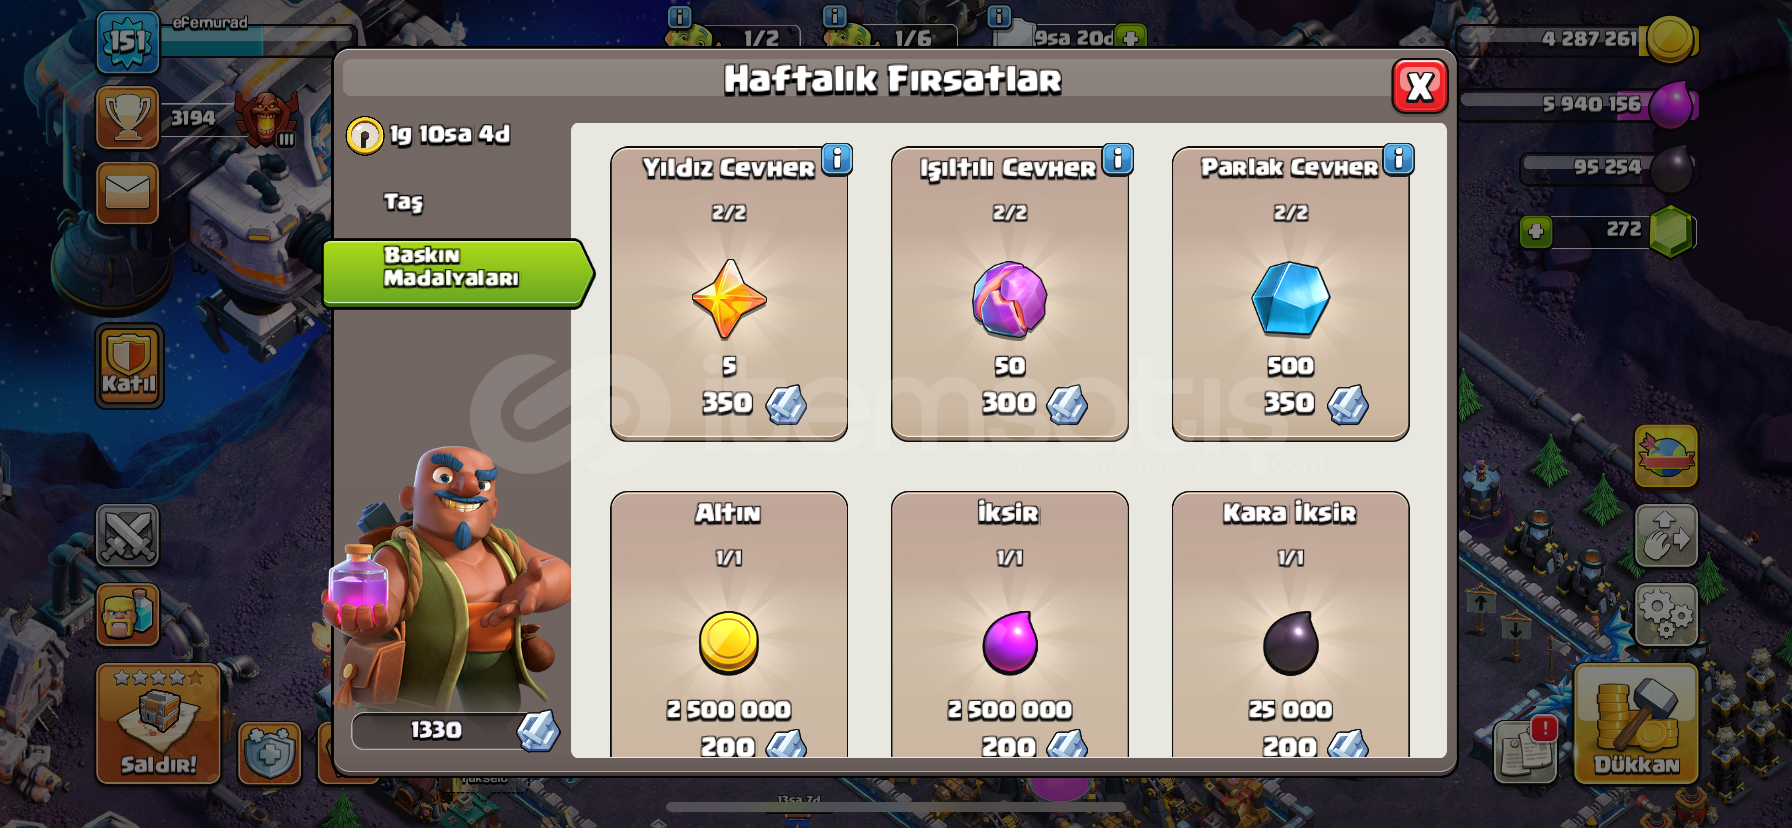This screenshot has height=828, width=1792.
Task: Open info for Işıltılı Cevher offer
Action: 1118,159
